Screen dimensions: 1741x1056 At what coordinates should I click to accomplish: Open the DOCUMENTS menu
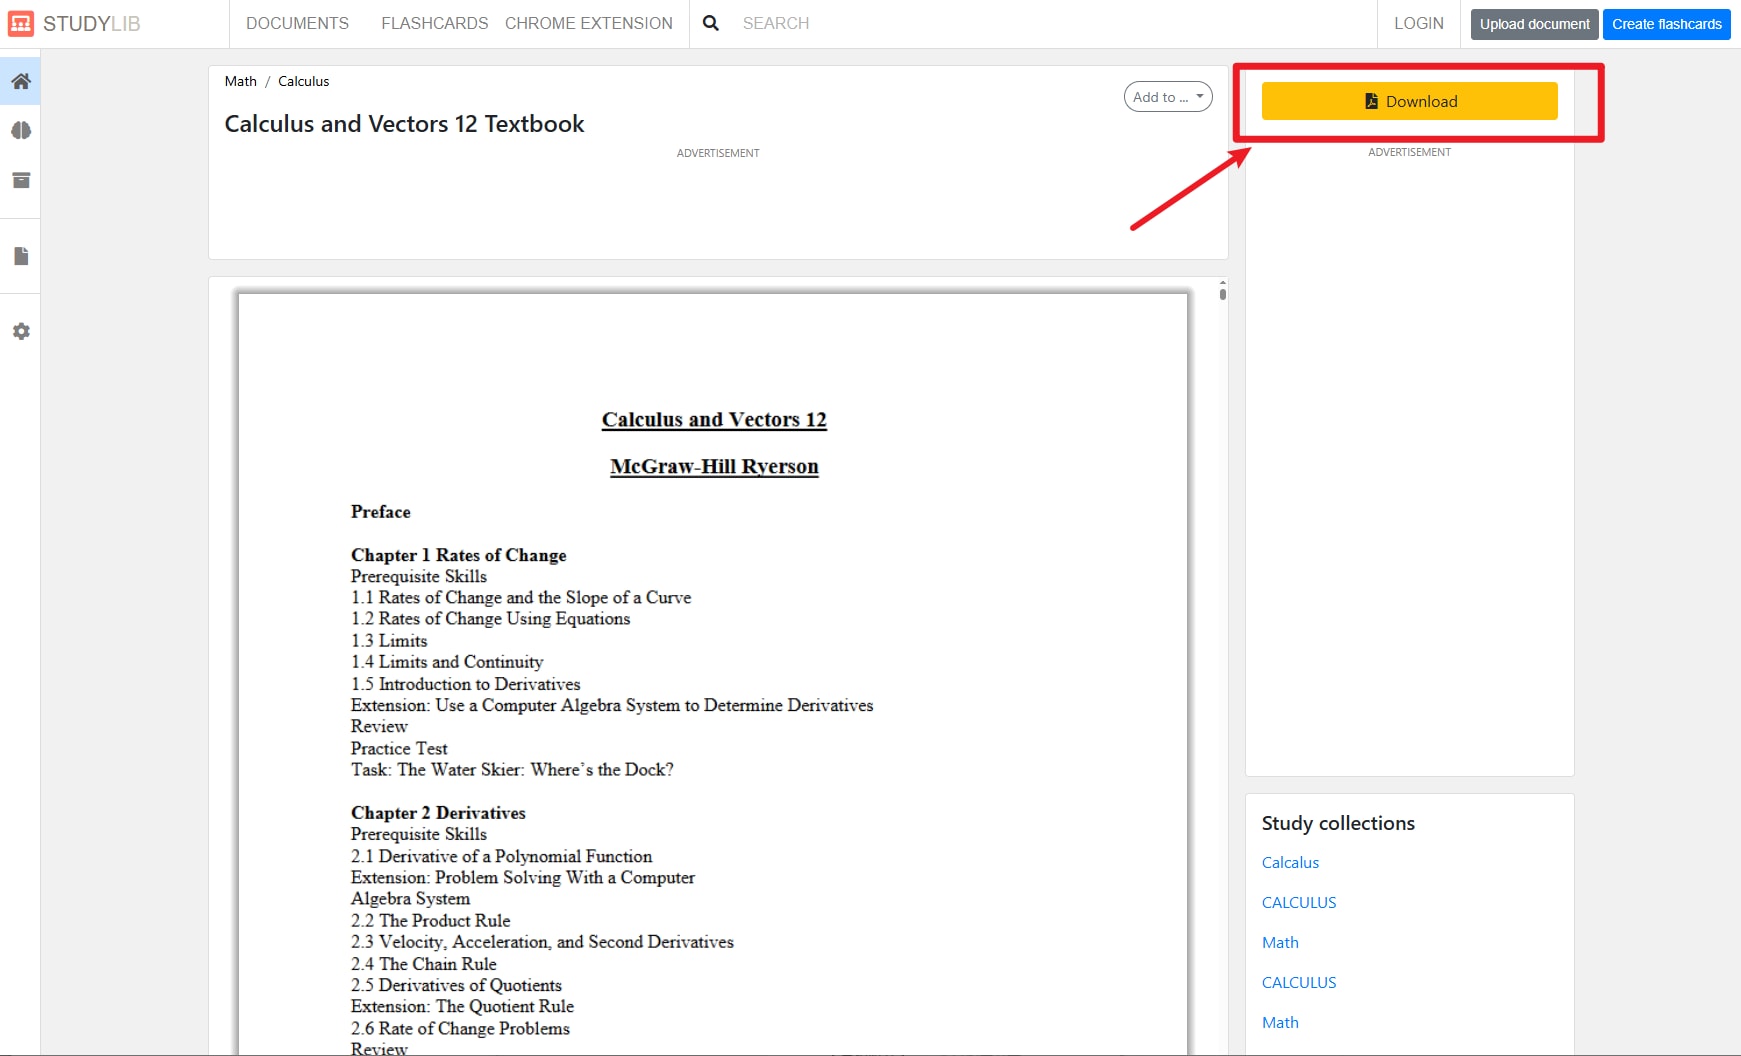click(x=297, y=23)
